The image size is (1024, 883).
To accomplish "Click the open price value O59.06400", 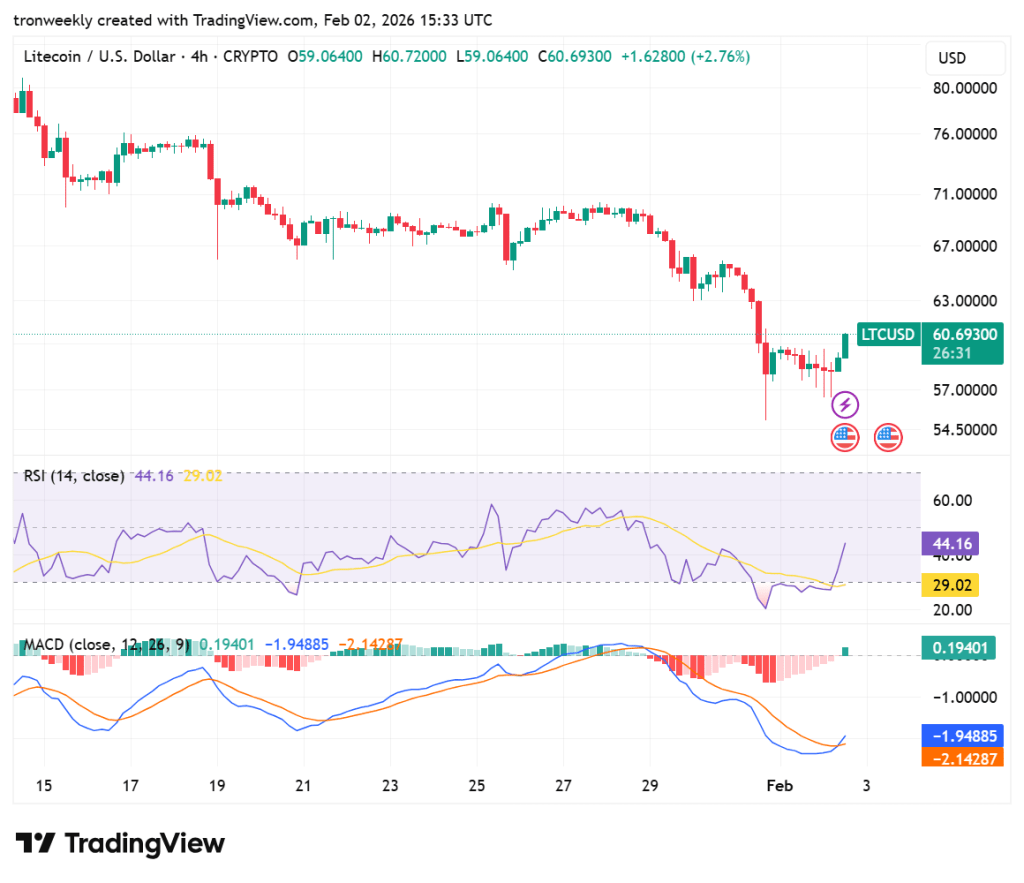I will [x=325, y=57].
